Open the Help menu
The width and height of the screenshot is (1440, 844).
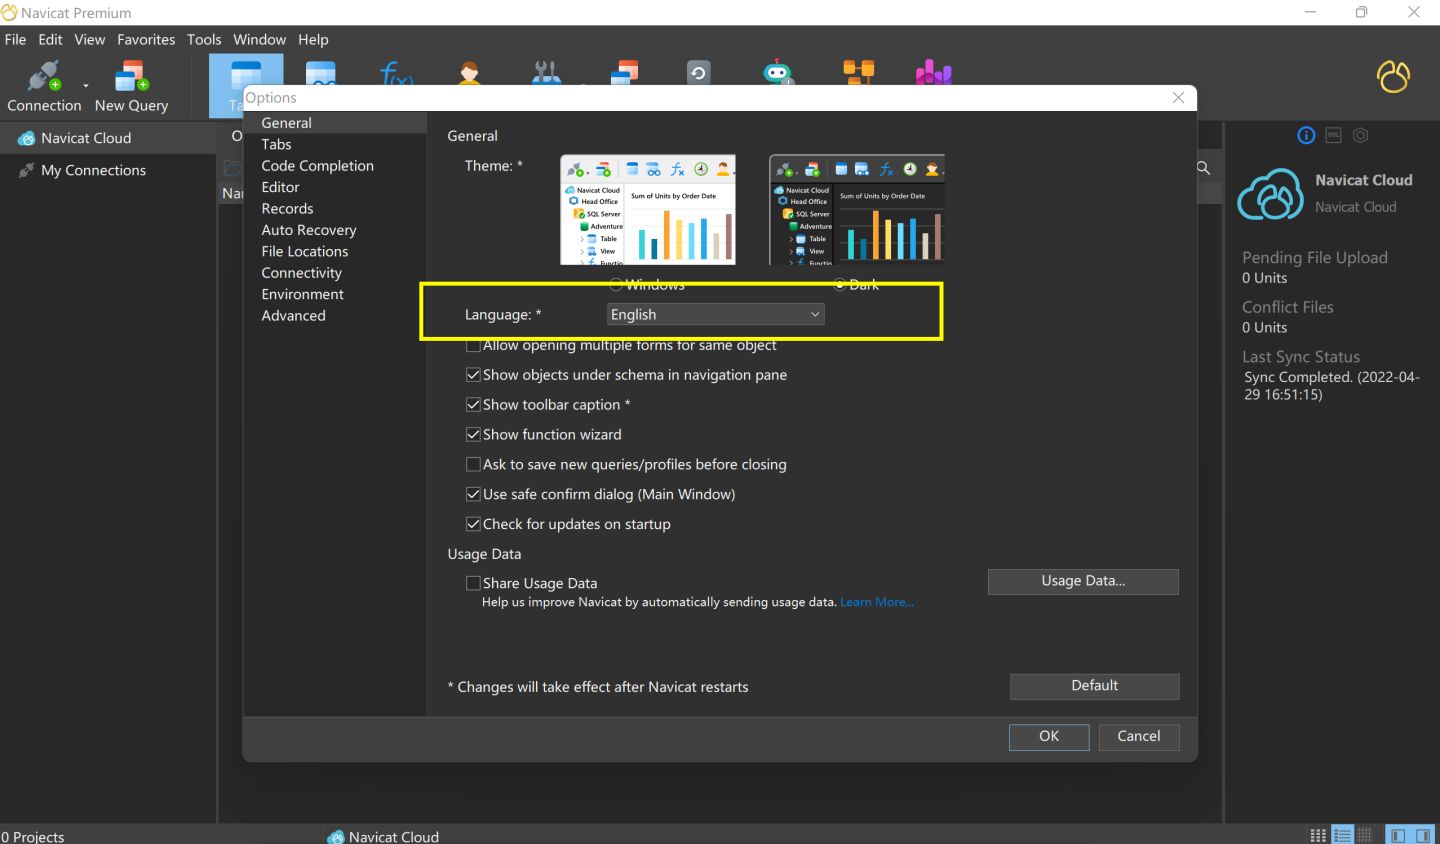click(x=313, y=39)
